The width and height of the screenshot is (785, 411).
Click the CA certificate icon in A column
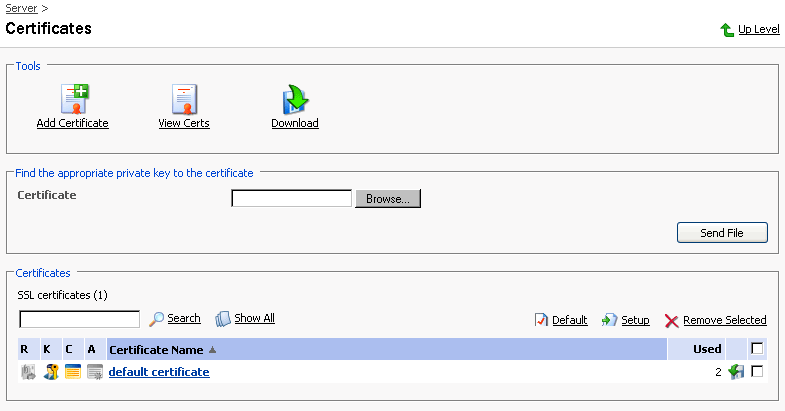[x=94, y=372]
